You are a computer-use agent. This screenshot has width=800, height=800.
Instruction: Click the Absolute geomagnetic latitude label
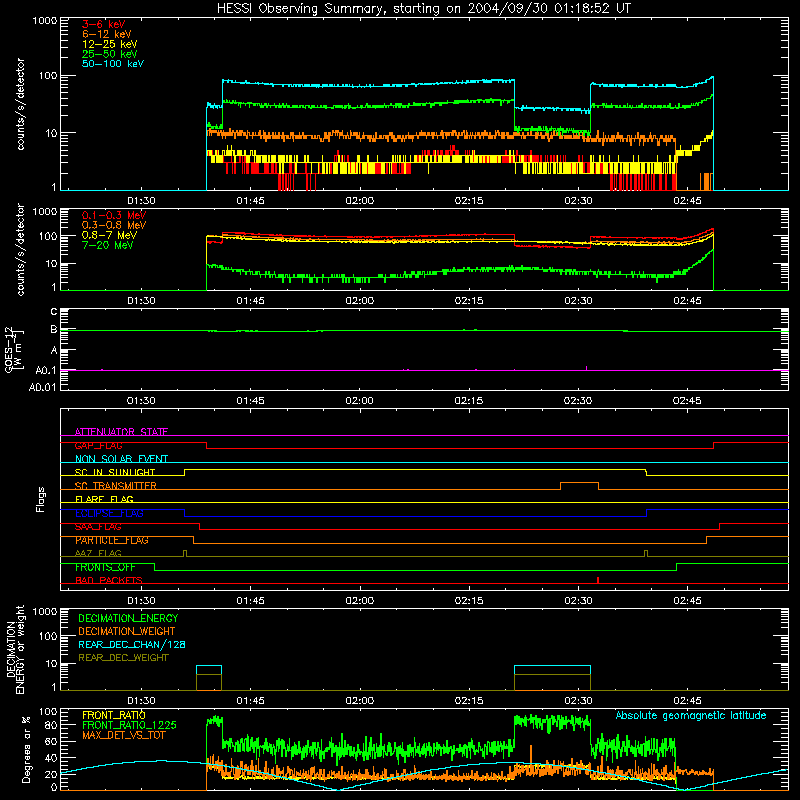pyautogui.click(x=691, y=715)
